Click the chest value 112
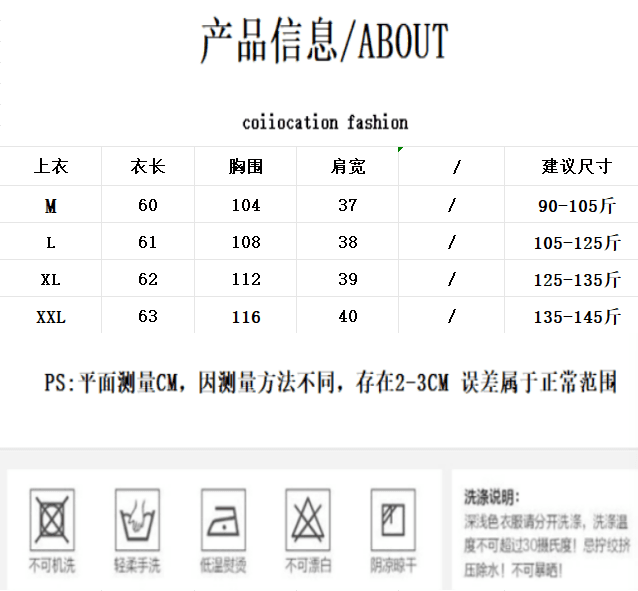 246,279
